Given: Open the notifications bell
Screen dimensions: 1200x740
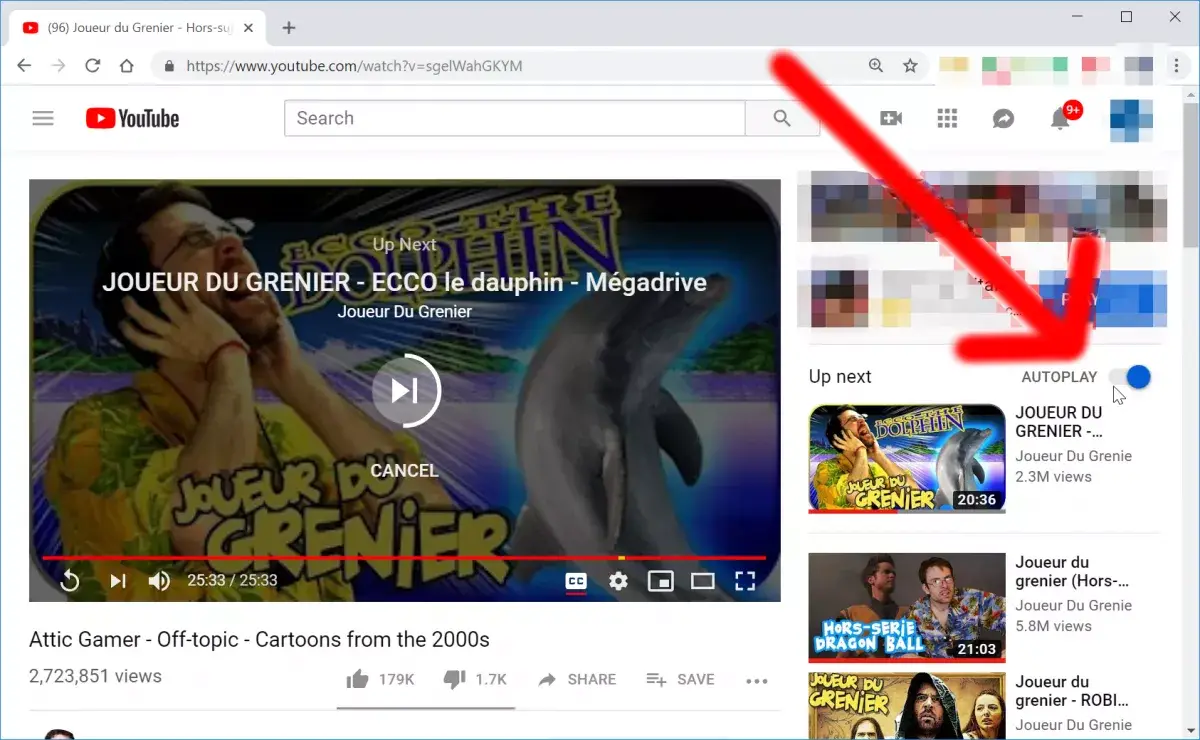Looking at the screenshot, I should pos(1060,118).
